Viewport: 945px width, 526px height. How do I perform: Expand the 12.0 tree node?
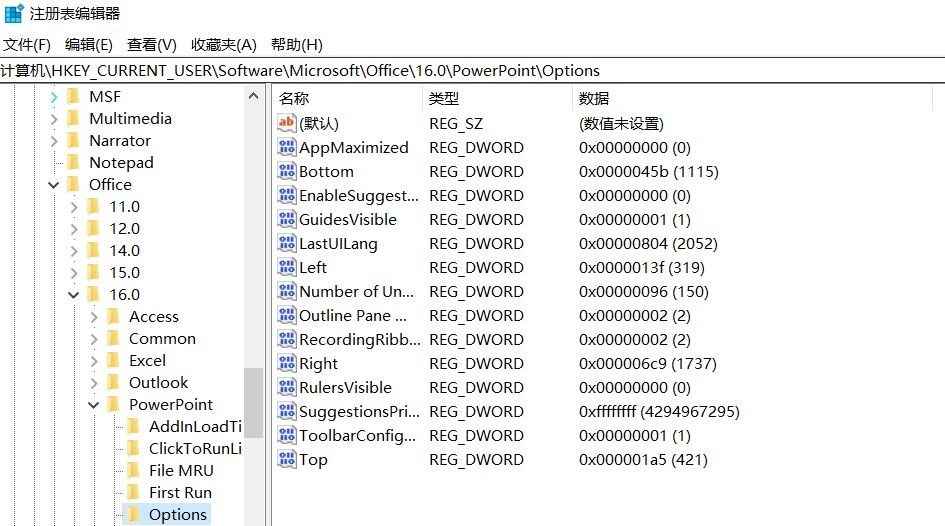[x=74, y=229]
